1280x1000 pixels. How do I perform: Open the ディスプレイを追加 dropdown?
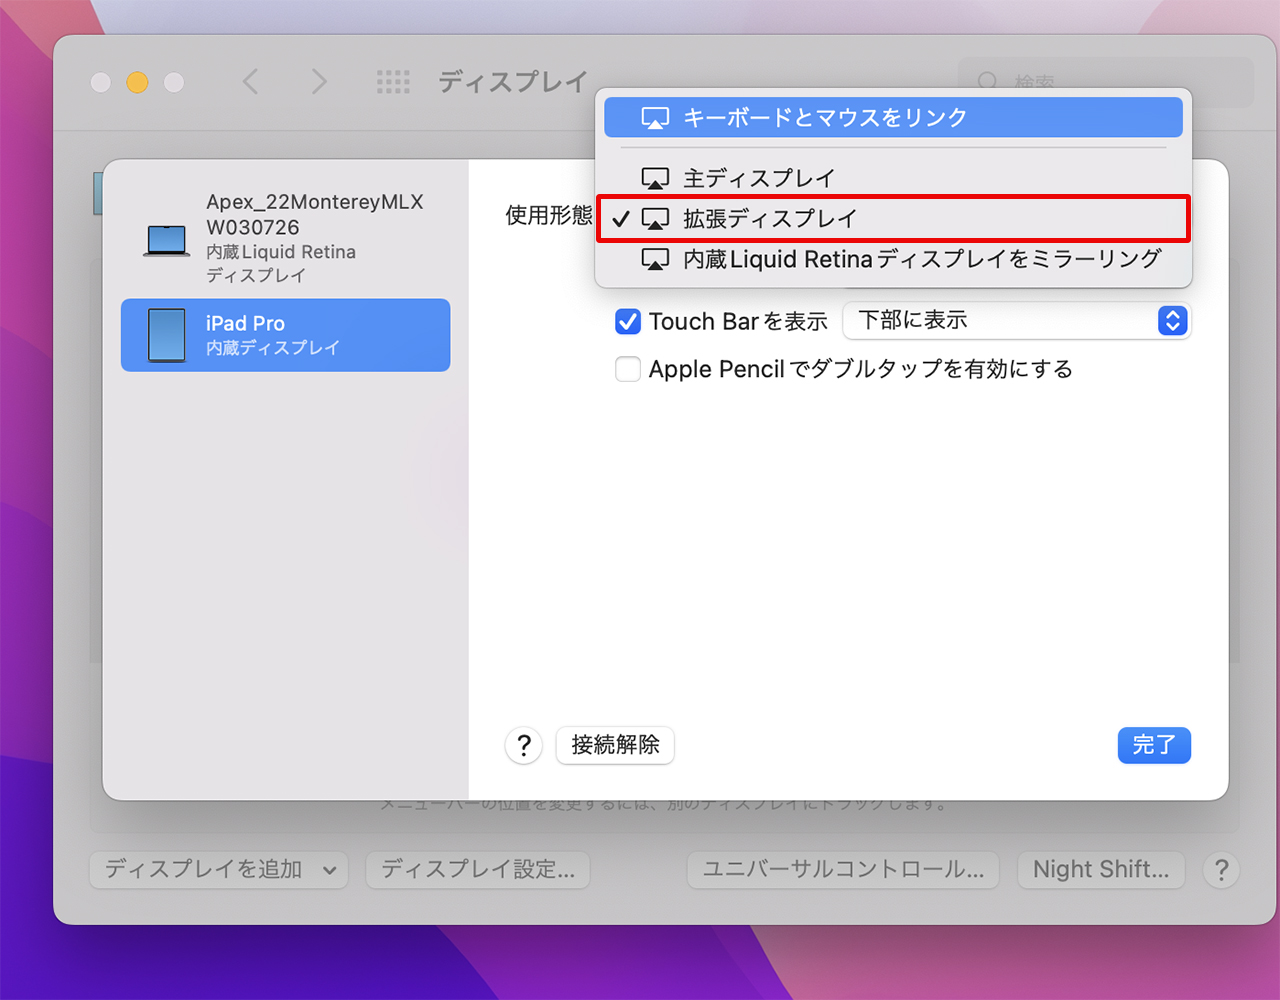[x=219, y=869]
